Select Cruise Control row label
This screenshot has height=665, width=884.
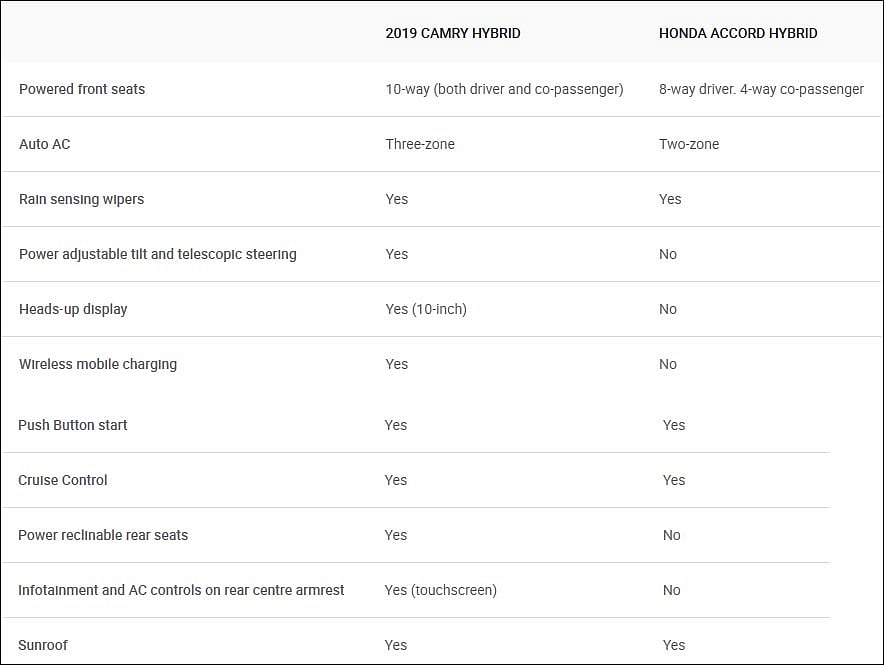coord(62,480)
